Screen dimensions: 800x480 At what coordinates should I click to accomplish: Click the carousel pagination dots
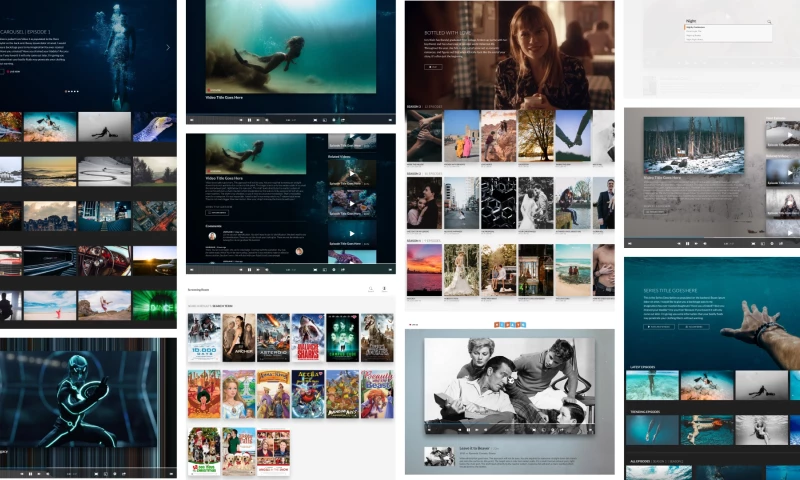pos(71,91)
